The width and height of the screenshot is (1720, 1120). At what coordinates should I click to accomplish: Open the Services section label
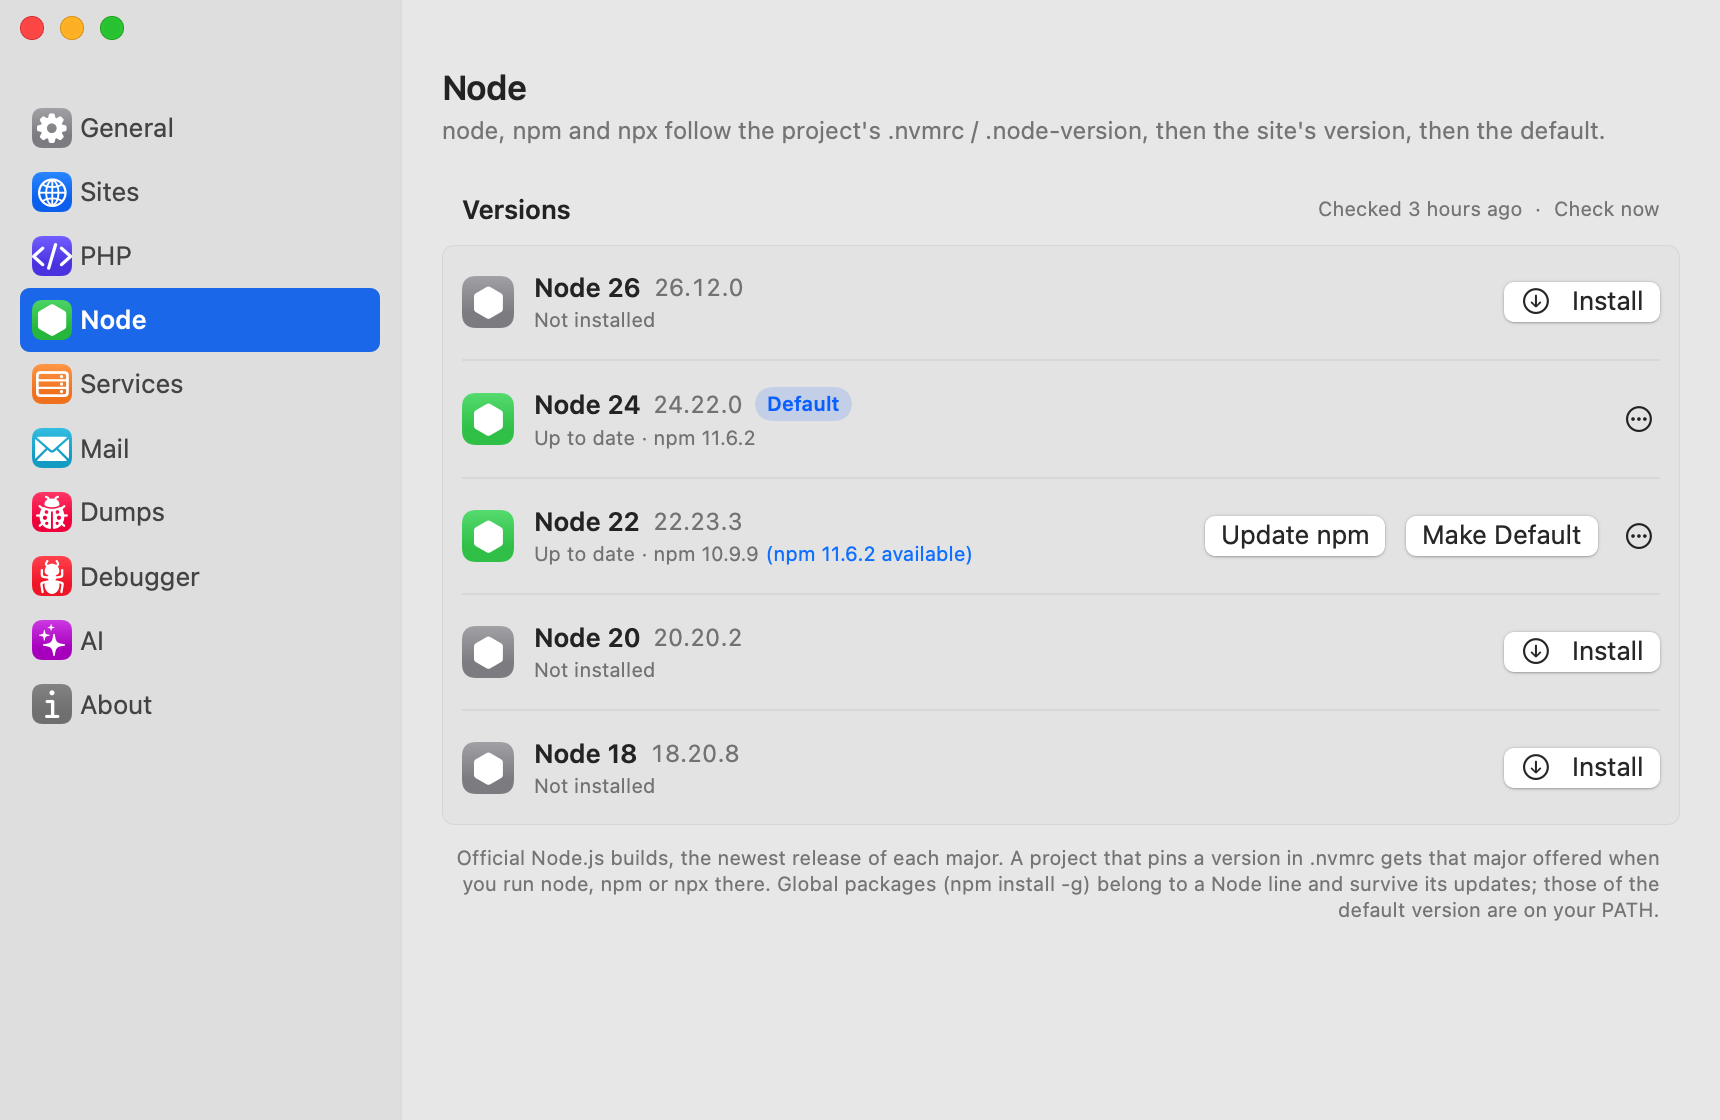tap(132, 384)
